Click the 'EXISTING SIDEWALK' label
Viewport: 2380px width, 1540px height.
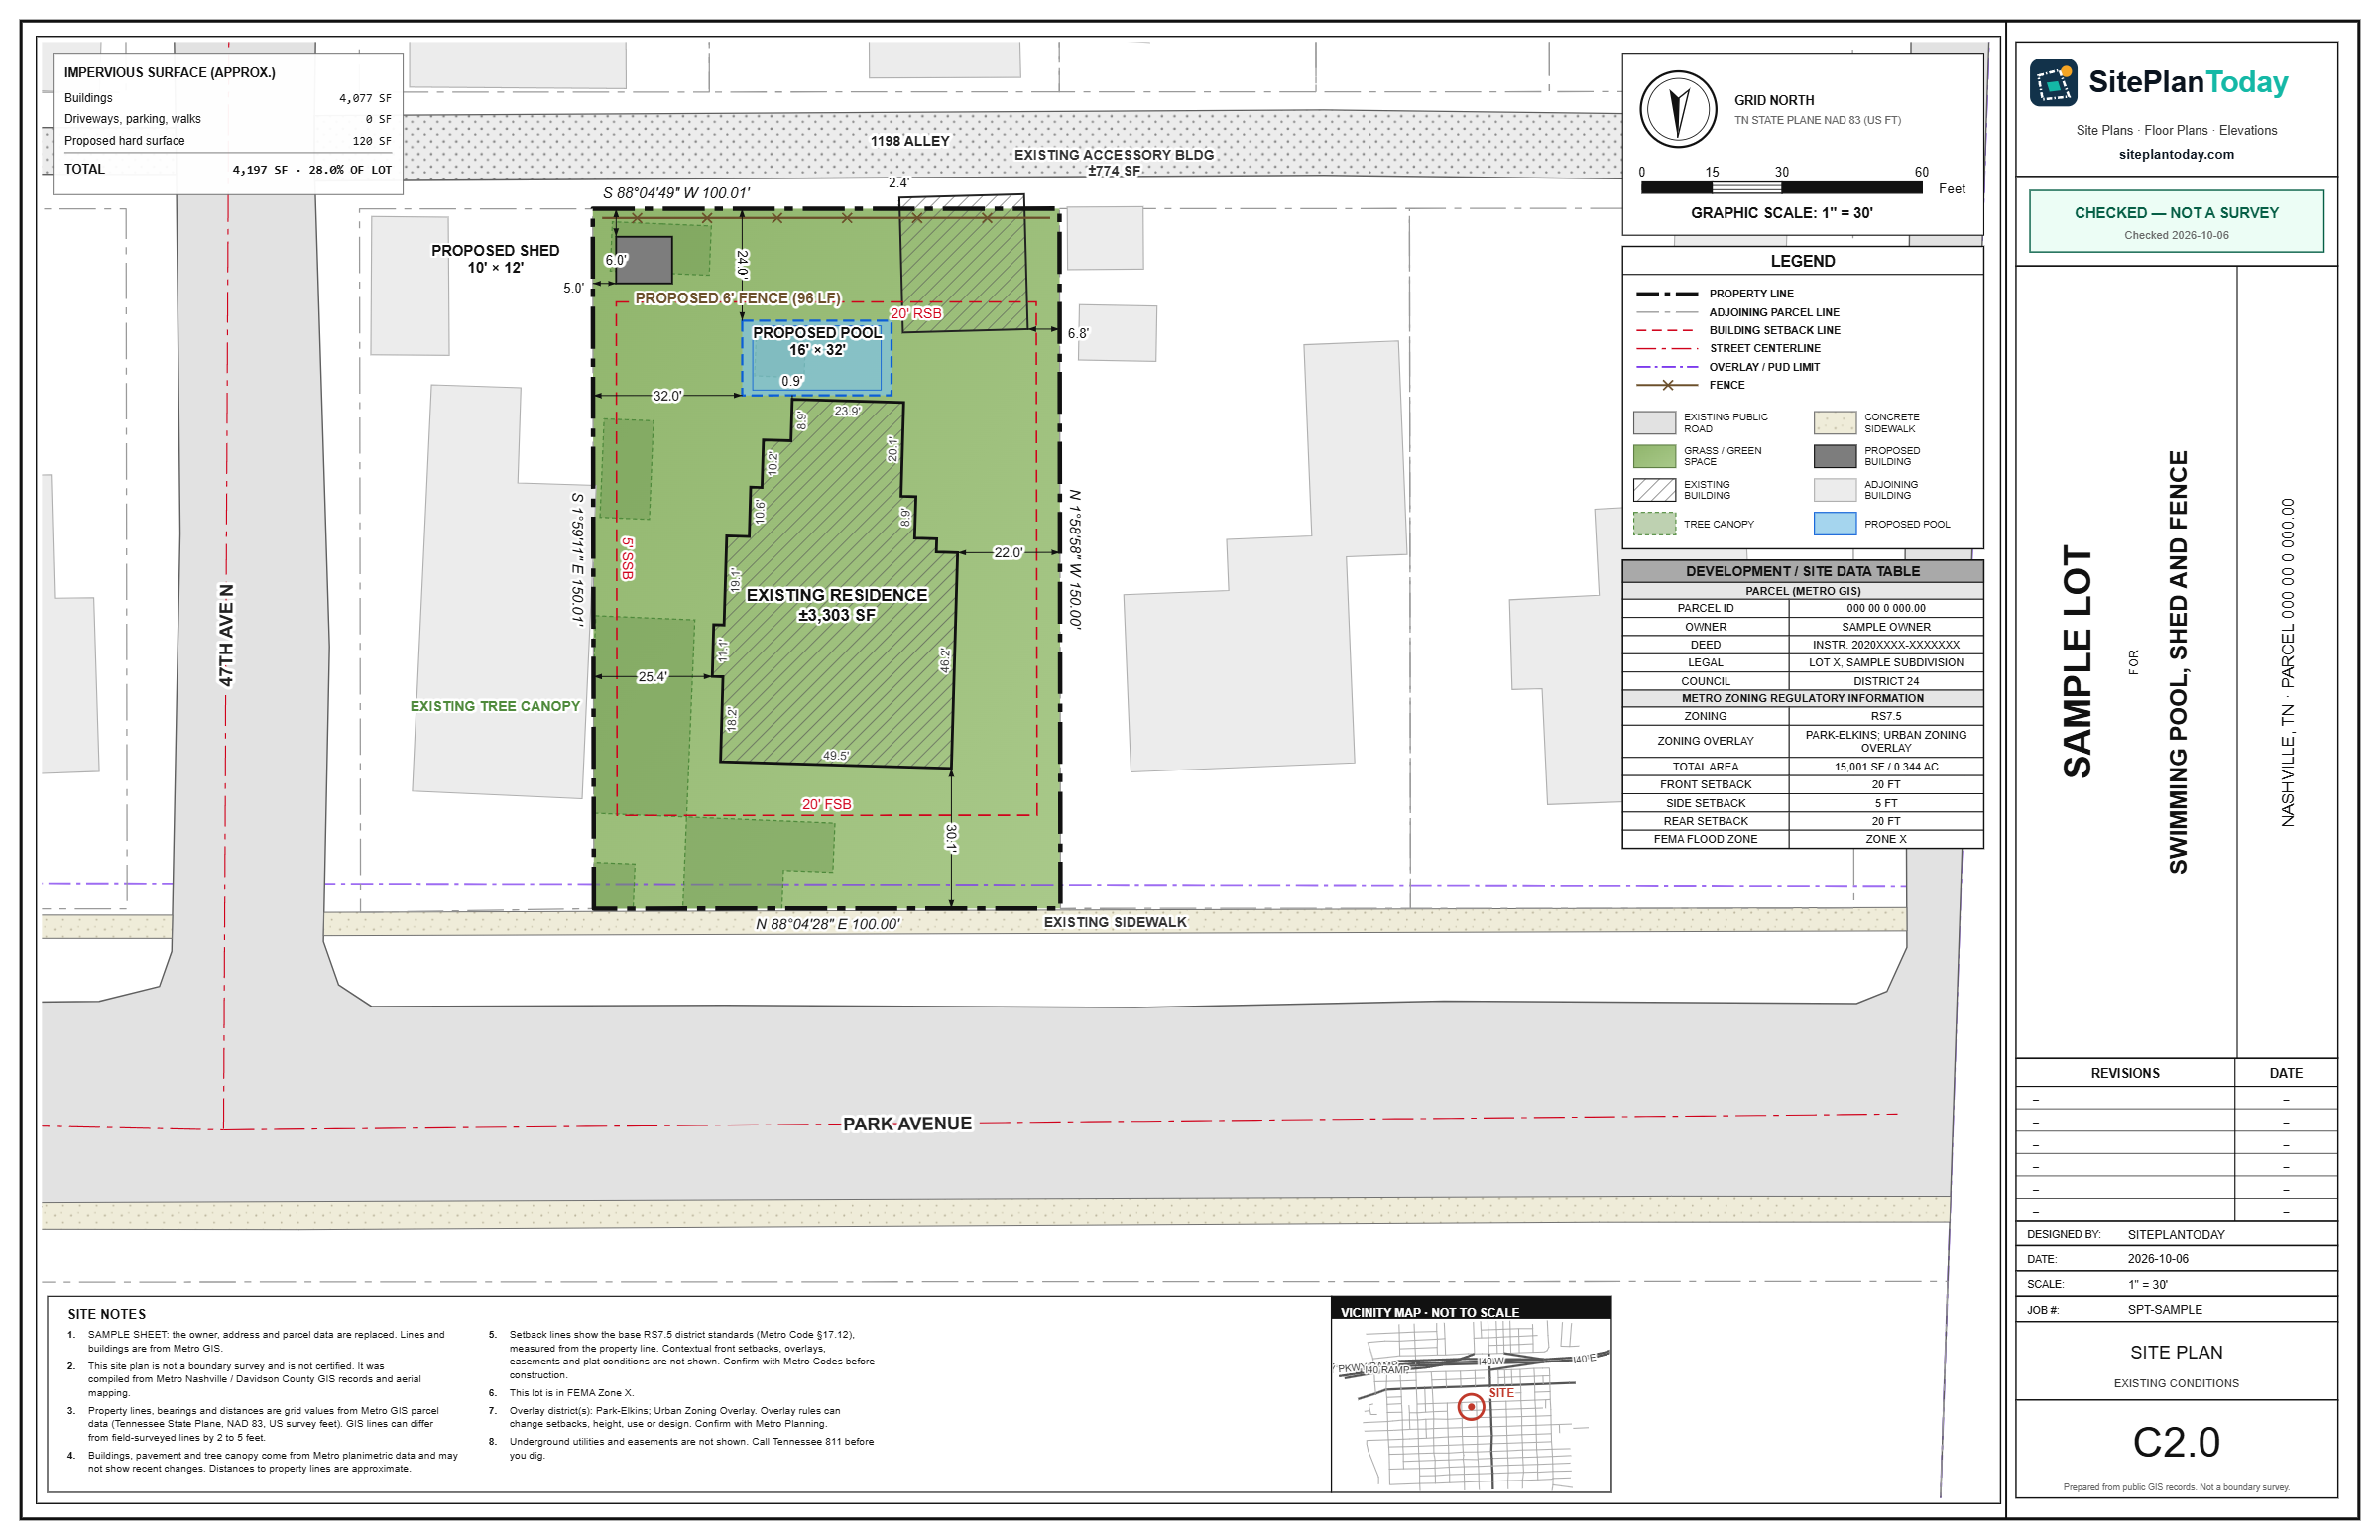click(x=1115, y=922)
